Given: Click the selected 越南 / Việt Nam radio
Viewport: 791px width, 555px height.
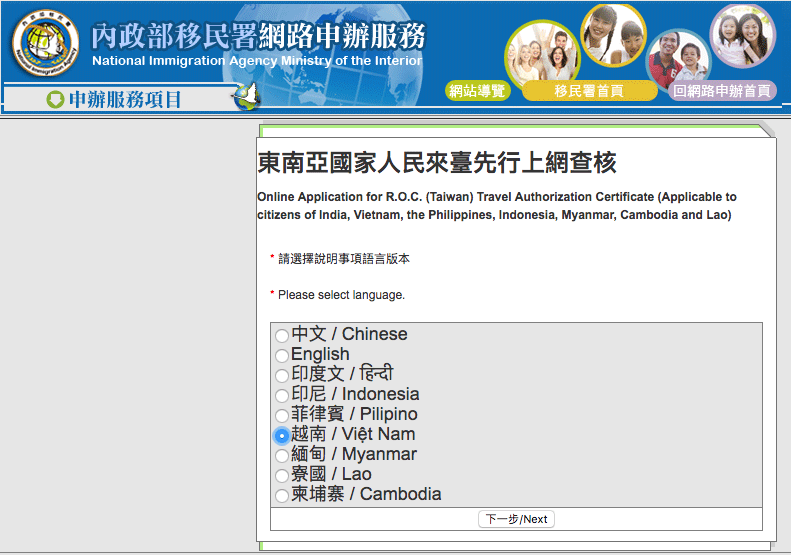Looking at the screenshot, I should point(282,435).
